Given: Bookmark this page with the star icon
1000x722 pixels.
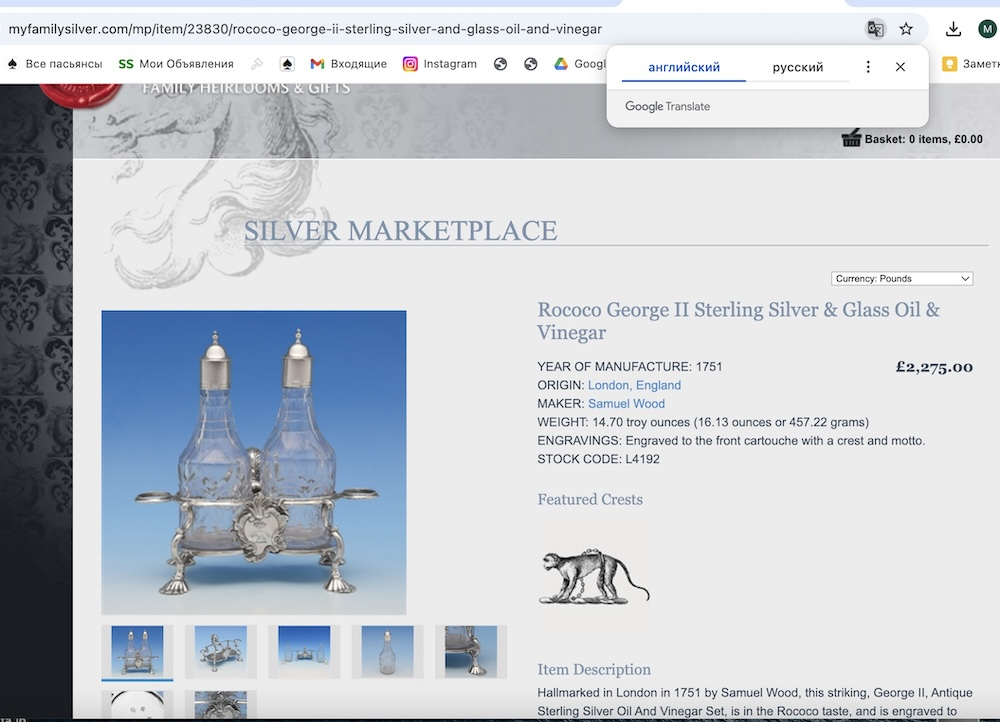Looking at the screenshot, I should (906, 29).
